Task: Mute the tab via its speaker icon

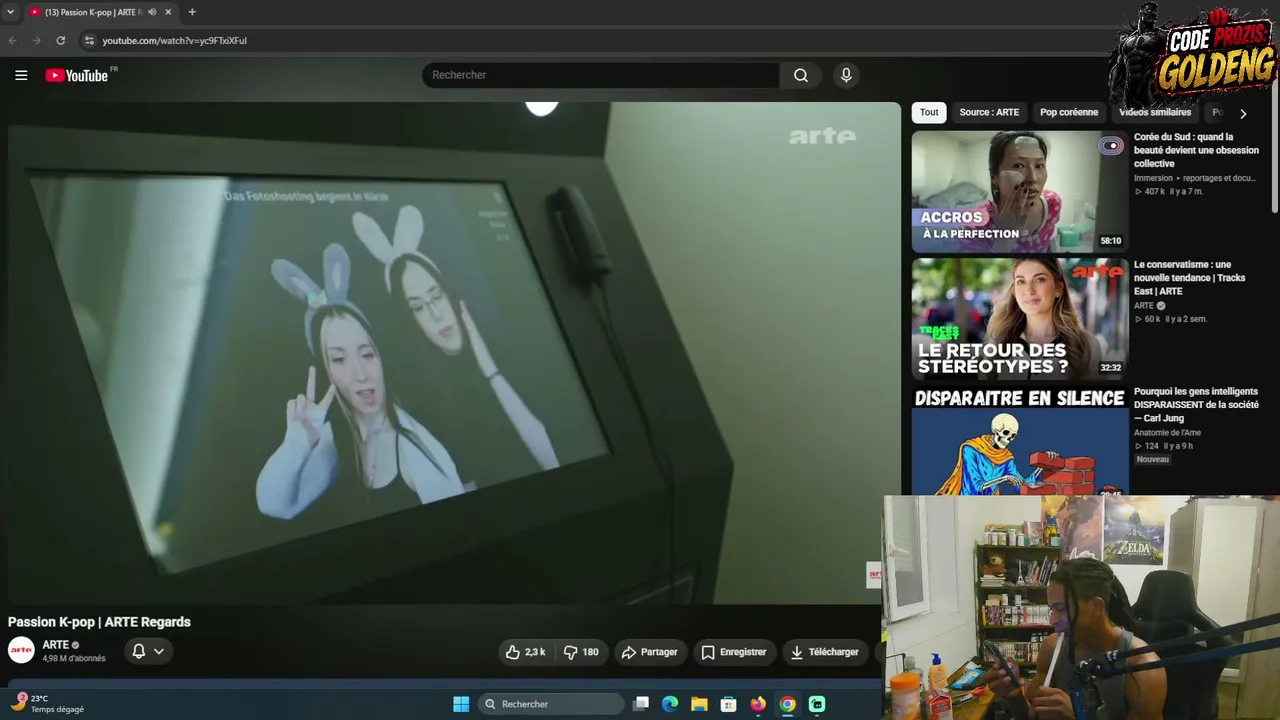Action: coord(152,12)
